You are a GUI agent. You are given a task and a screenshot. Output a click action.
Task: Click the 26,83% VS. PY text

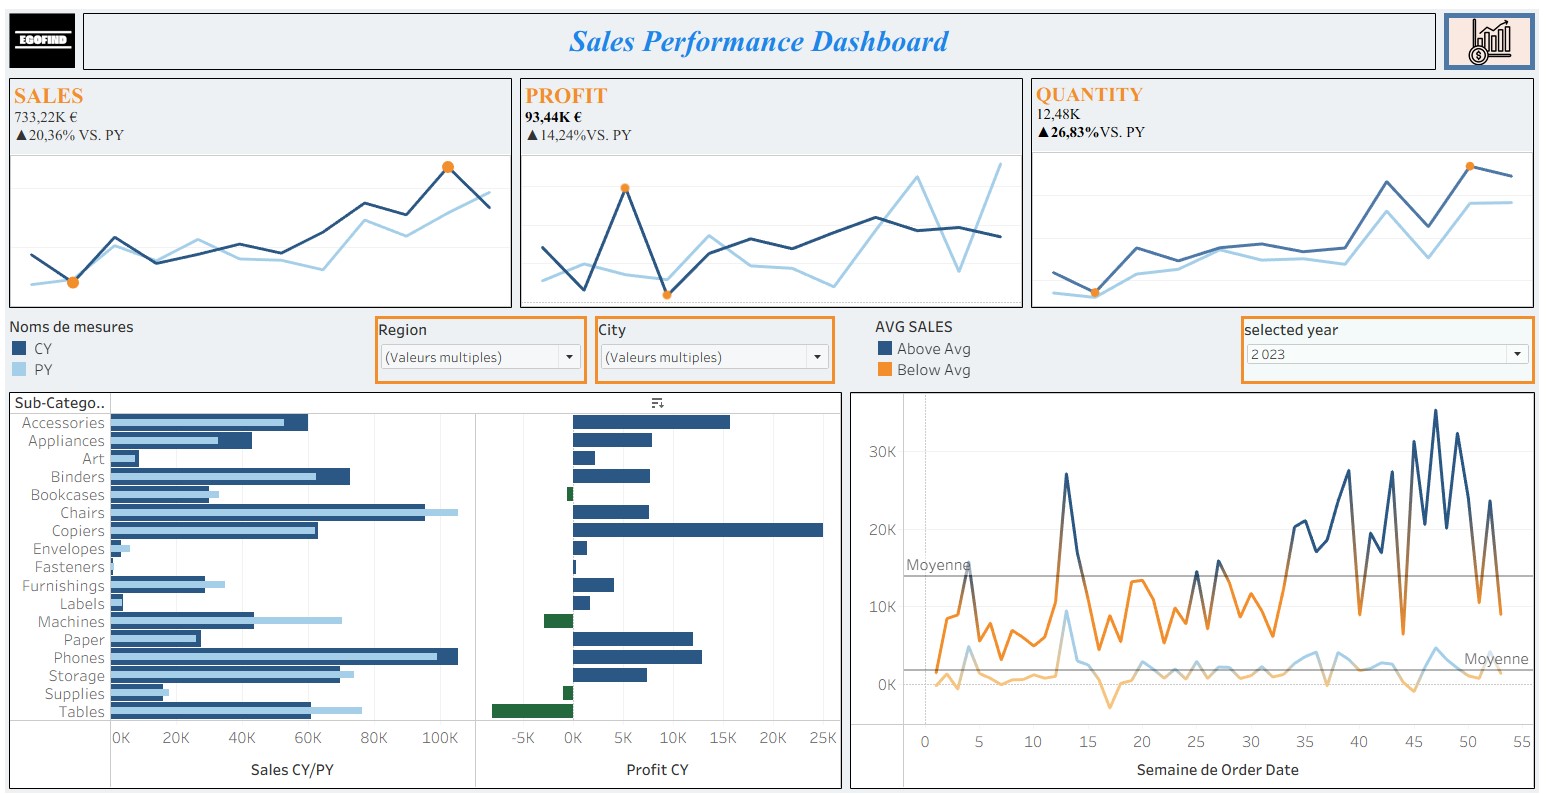1091,132
